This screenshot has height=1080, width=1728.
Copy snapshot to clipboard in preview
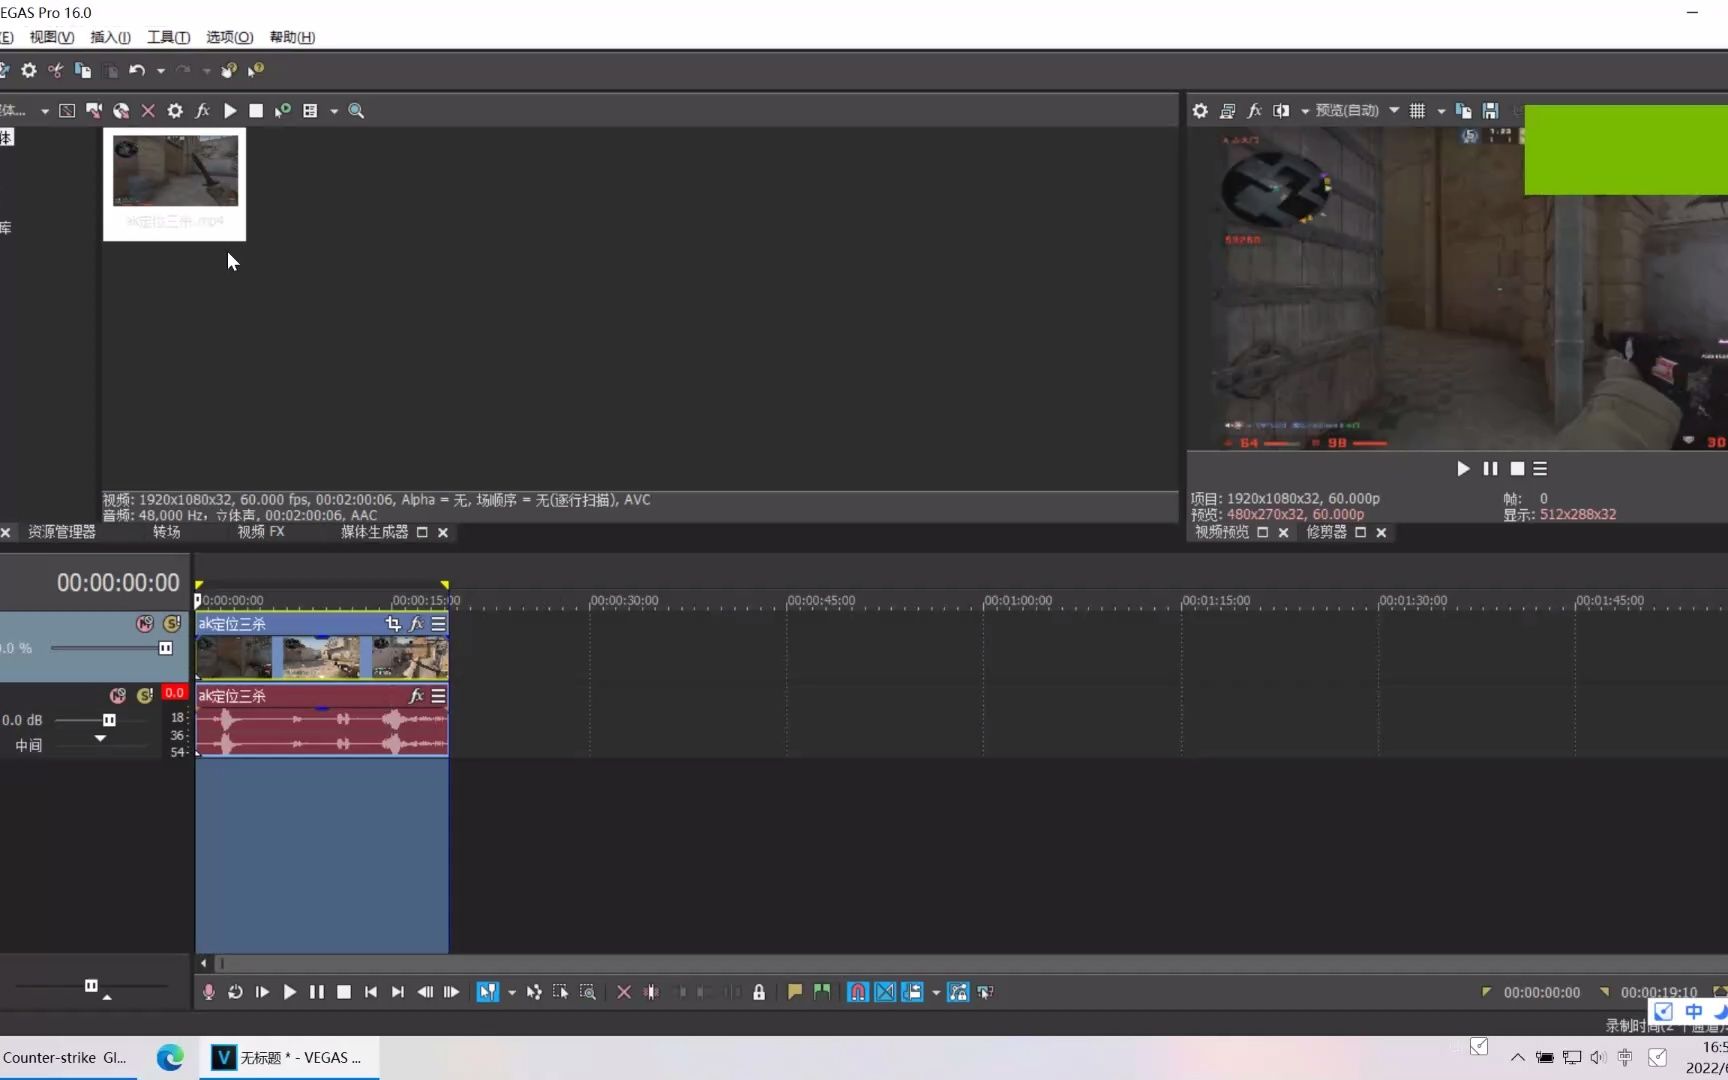click(1464, 111)
